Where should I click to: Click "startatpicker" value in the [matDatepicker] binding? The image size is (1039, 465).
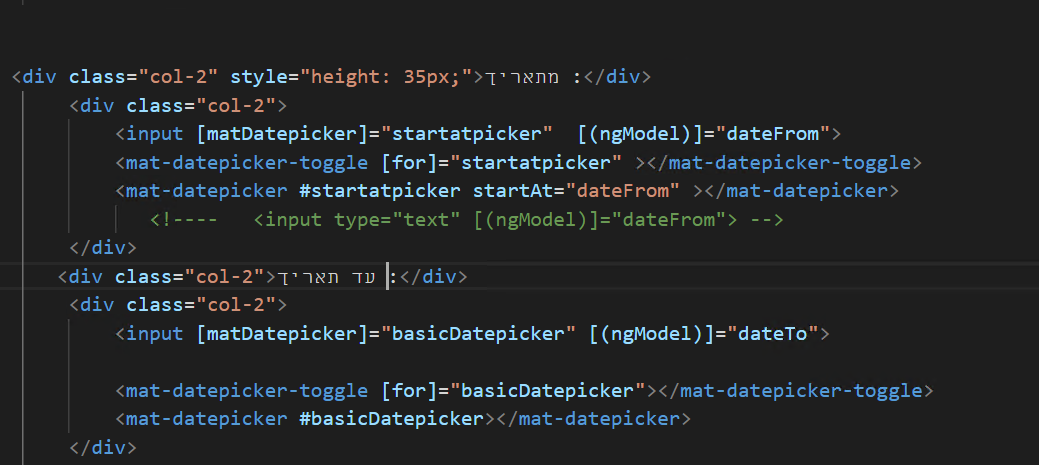point(473,133)
